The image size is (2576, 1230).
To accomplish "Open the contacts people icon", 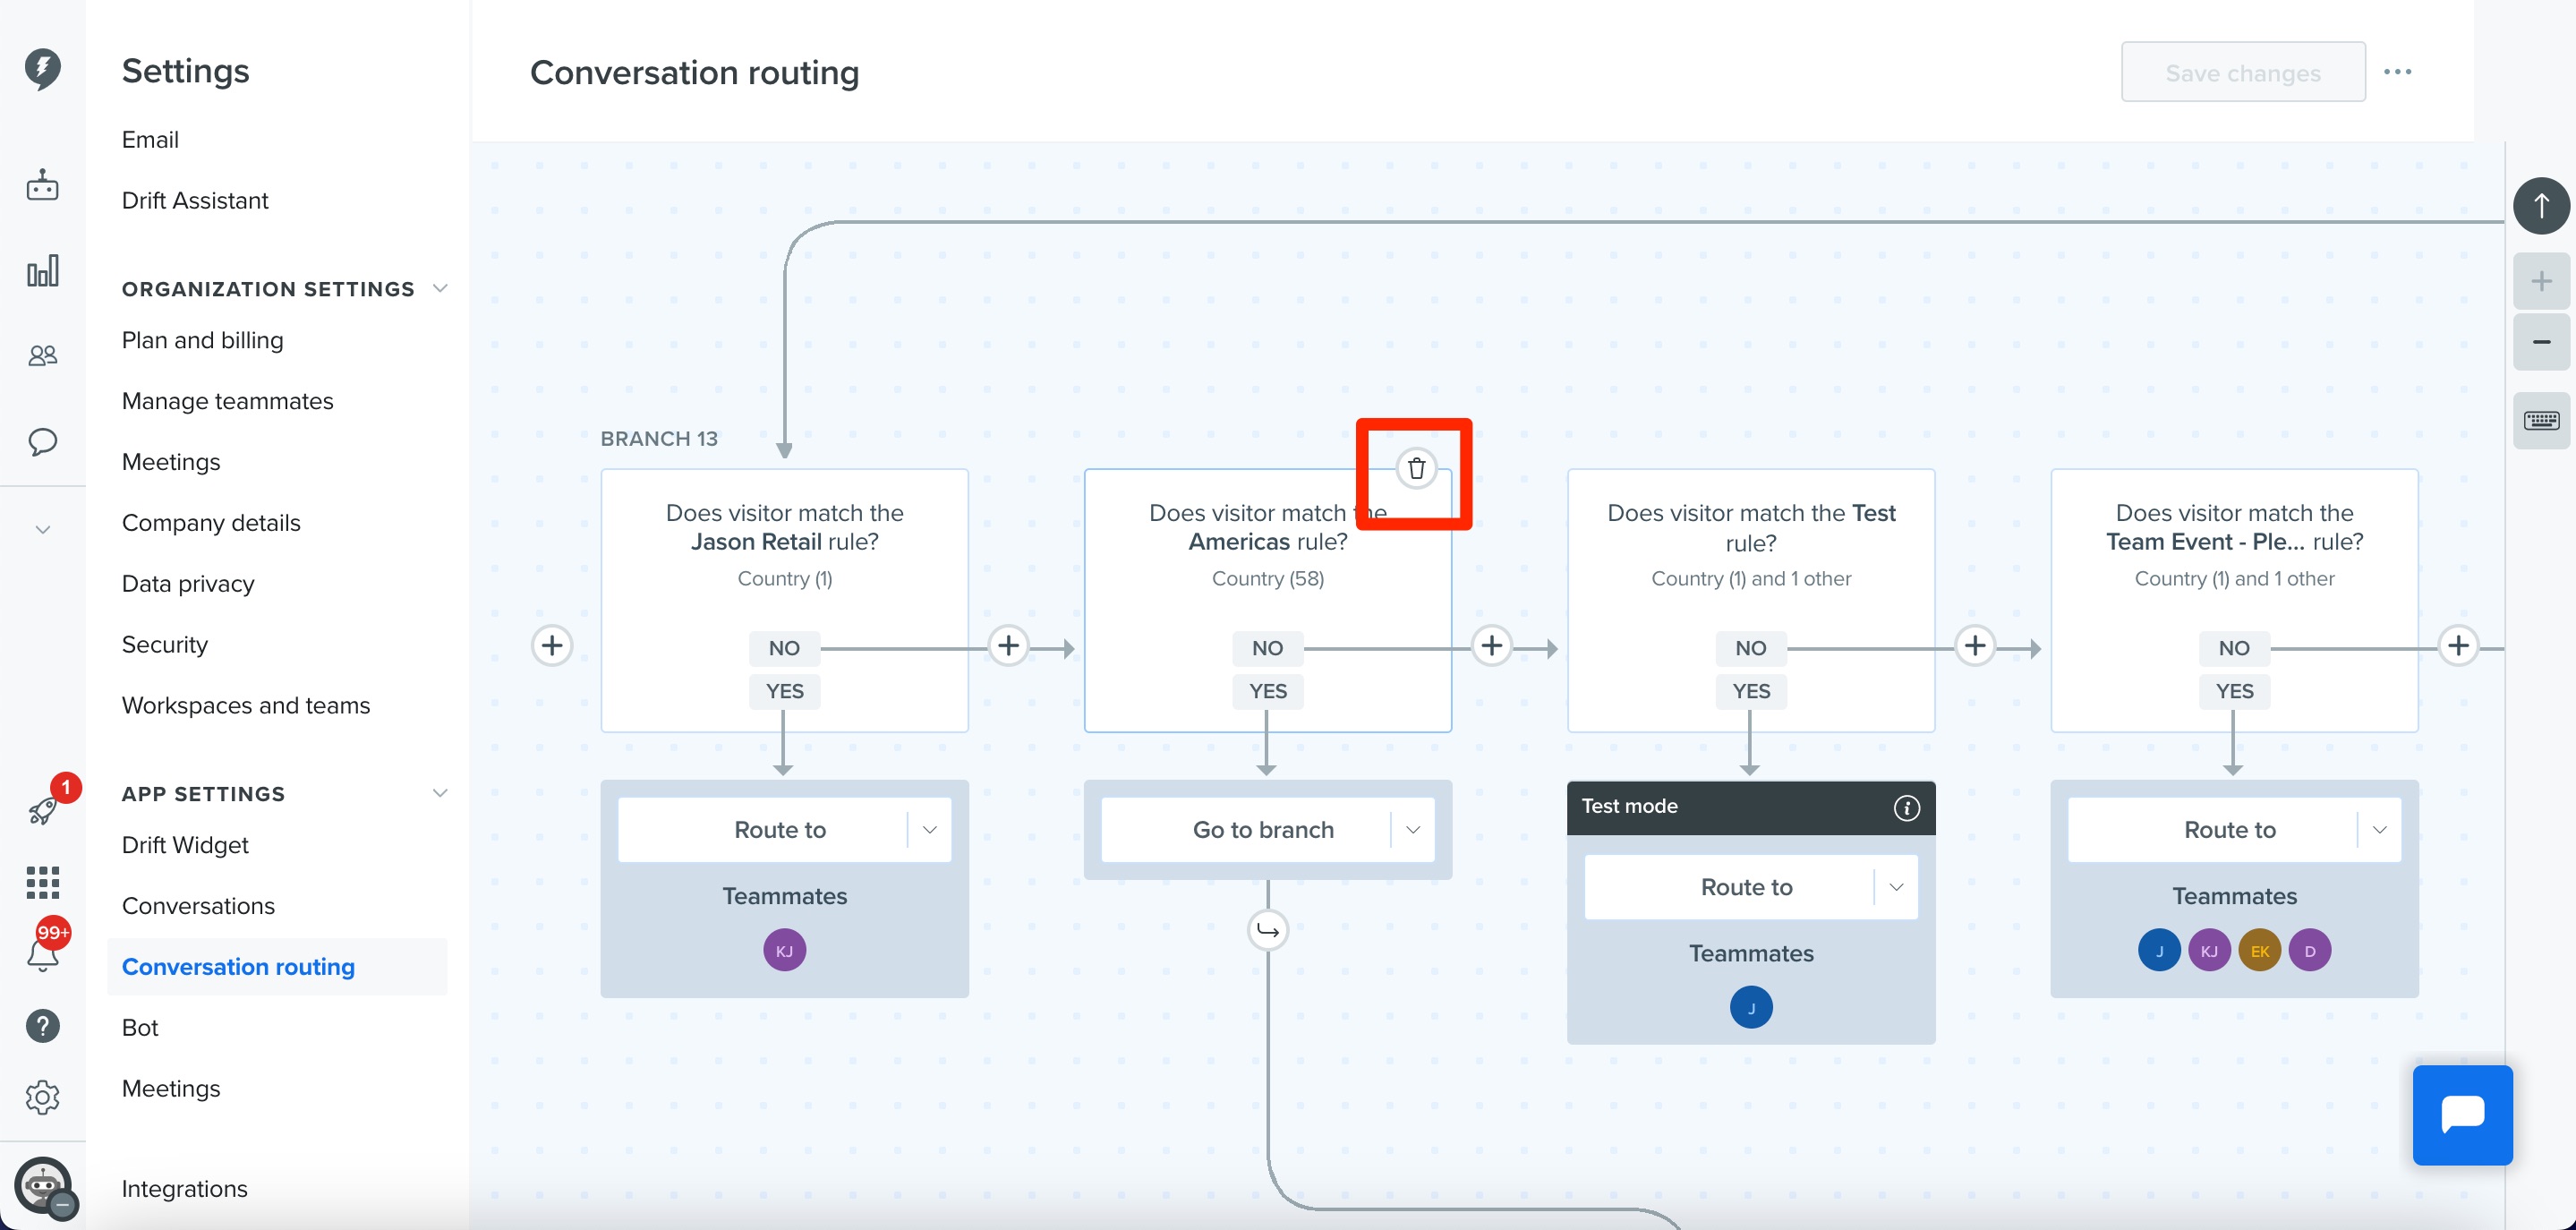I will pyautogui.click(x=42, y=355).
